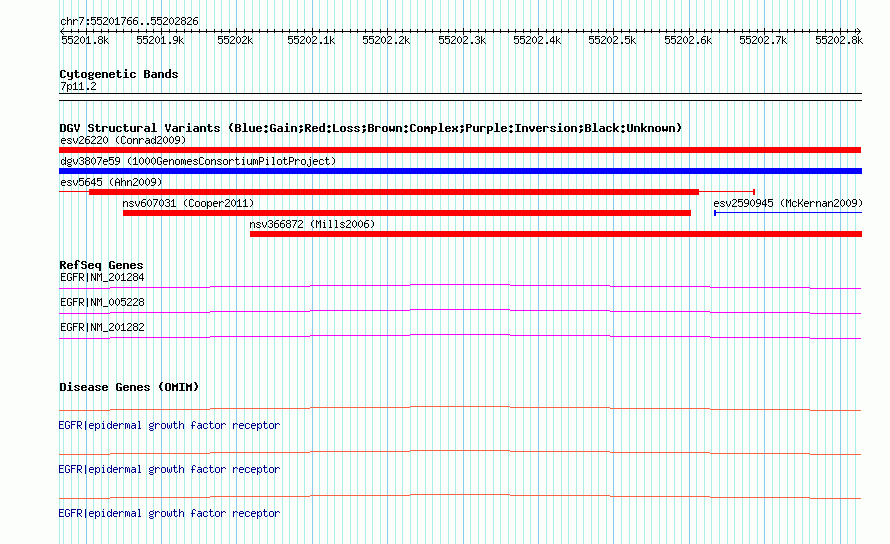
Task: Select the esv2590945 (McKernan2009) thin blue line
Action: (x=788, y=213)
